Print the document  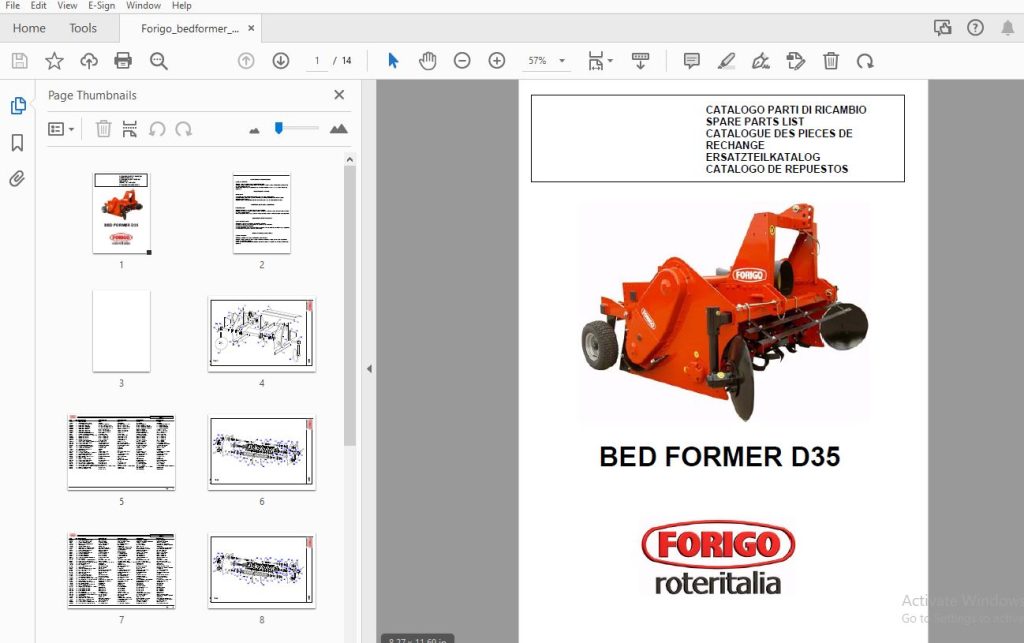[123, 61]
